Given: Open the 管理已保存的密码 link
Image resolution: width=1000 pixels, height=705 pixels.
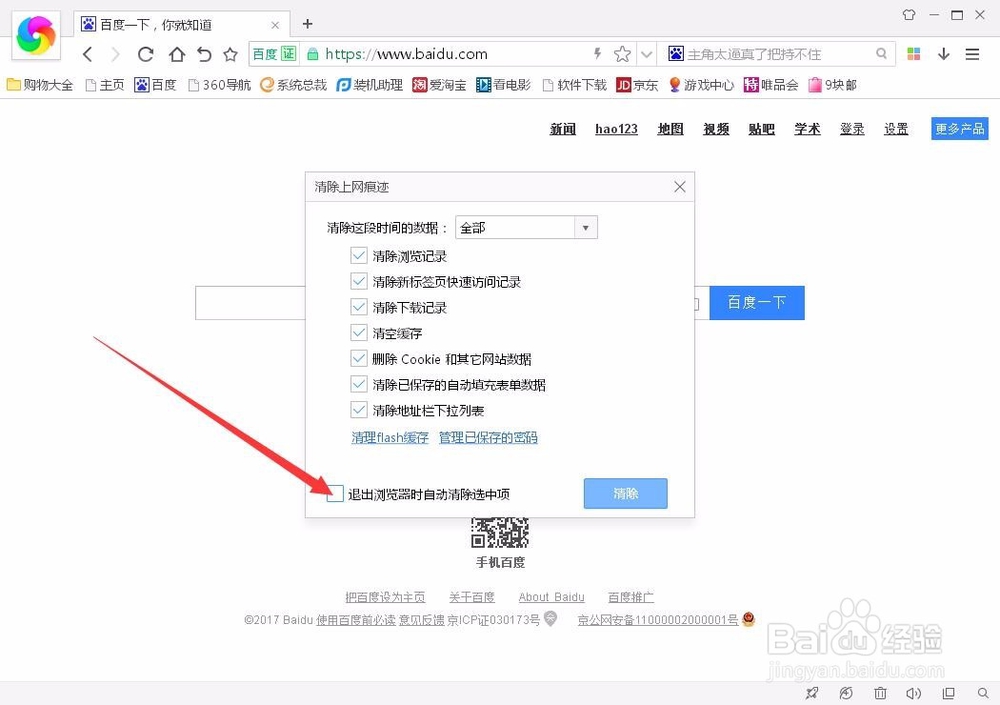Looking at the screenshot, I should 488,437.
